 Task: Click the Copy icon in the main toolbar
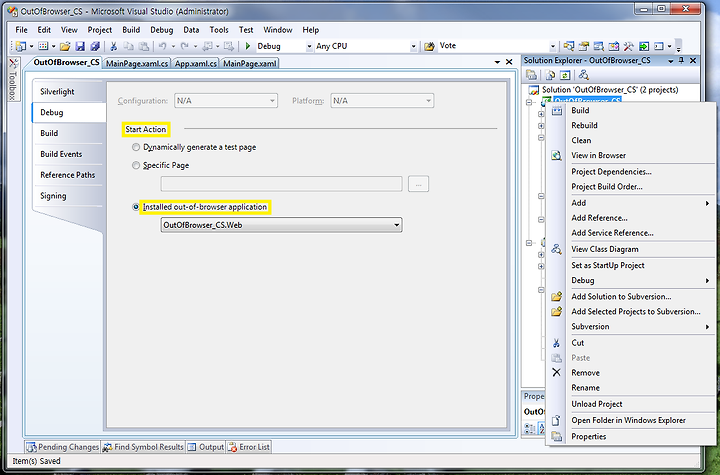point(129,46)
